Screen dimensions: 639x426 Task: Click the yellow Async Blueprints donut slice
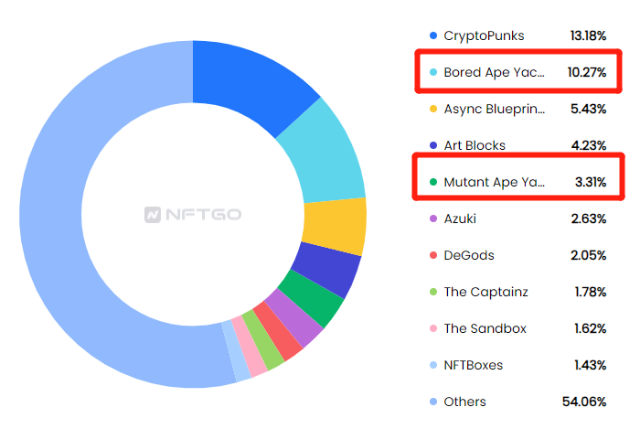tap(333, 225)
